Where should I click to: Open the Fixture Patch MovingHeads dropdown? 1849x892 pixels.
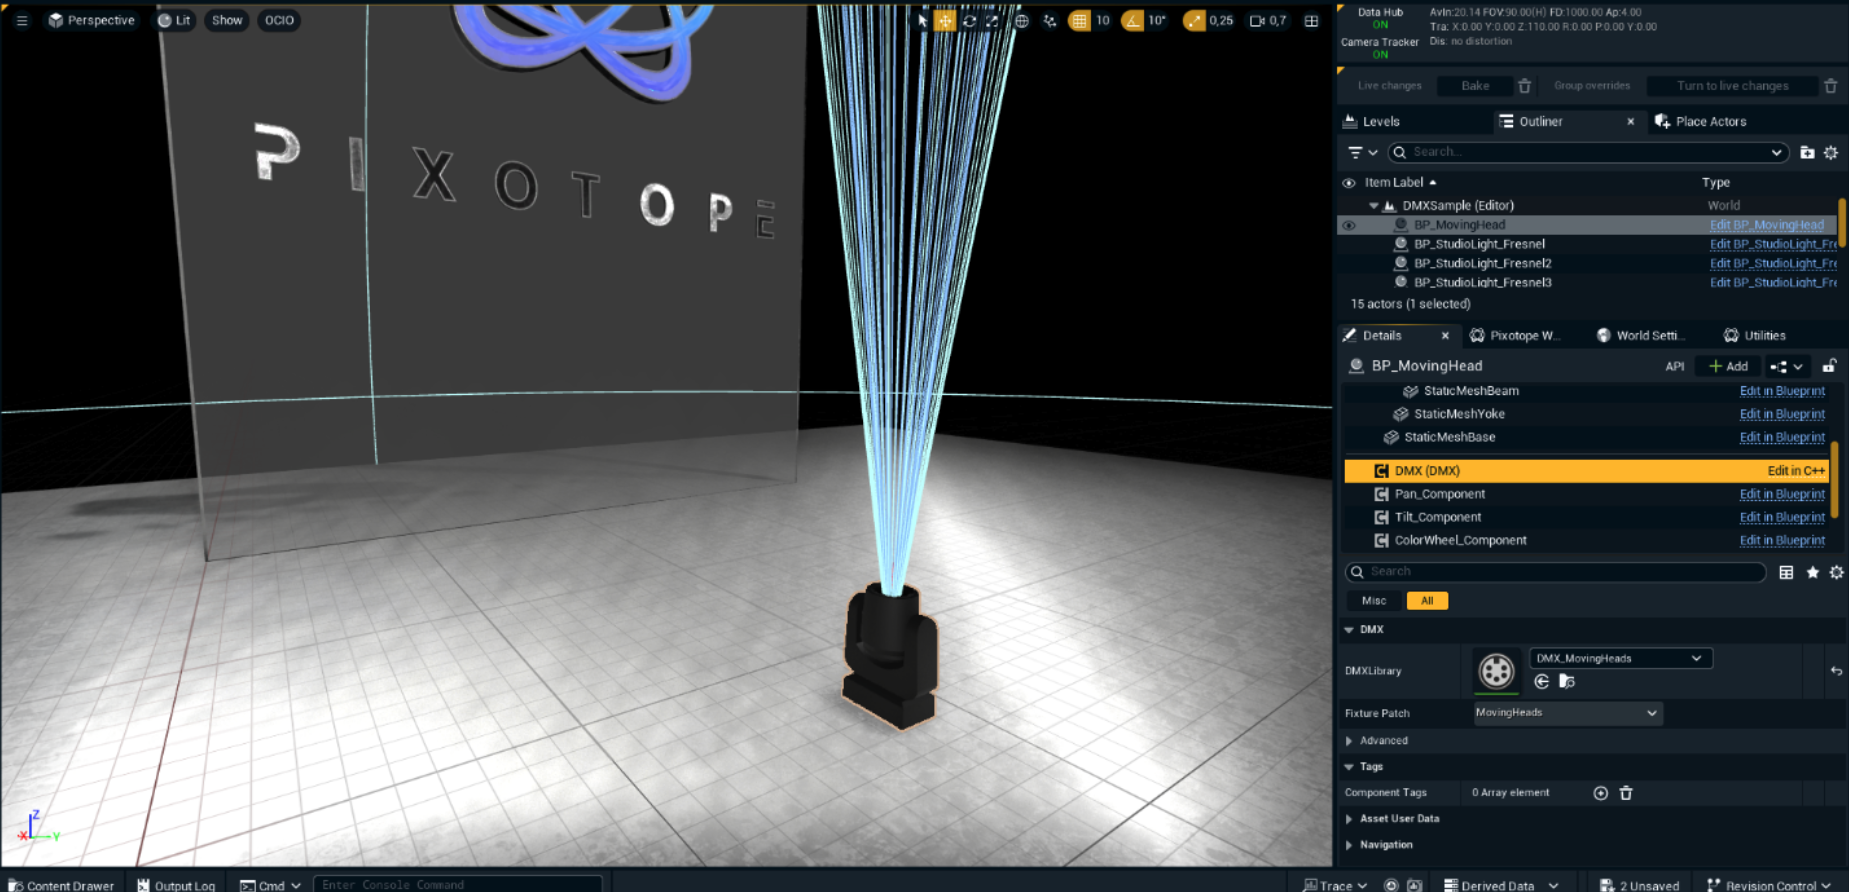(1567, 713)
